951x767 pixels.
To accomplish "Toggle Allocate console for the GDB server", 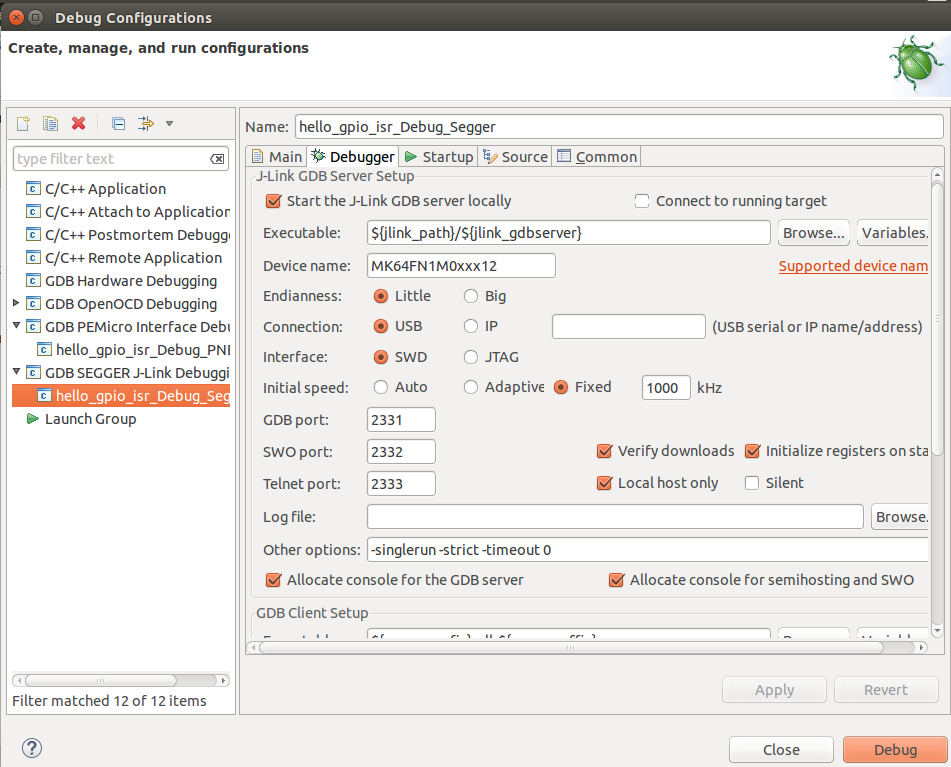I will pos(274,580).
